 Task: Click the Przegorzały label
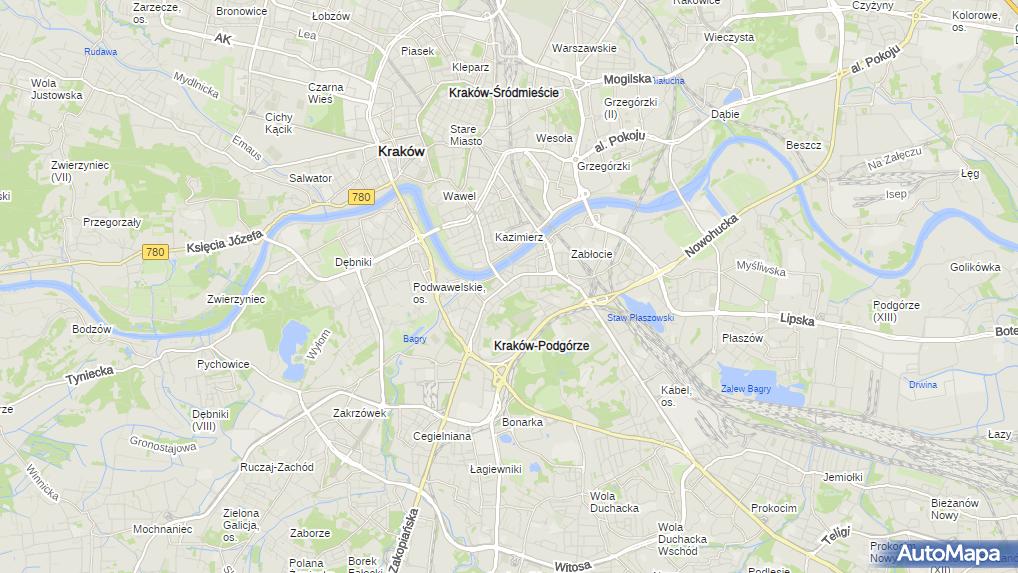[112, 223]
